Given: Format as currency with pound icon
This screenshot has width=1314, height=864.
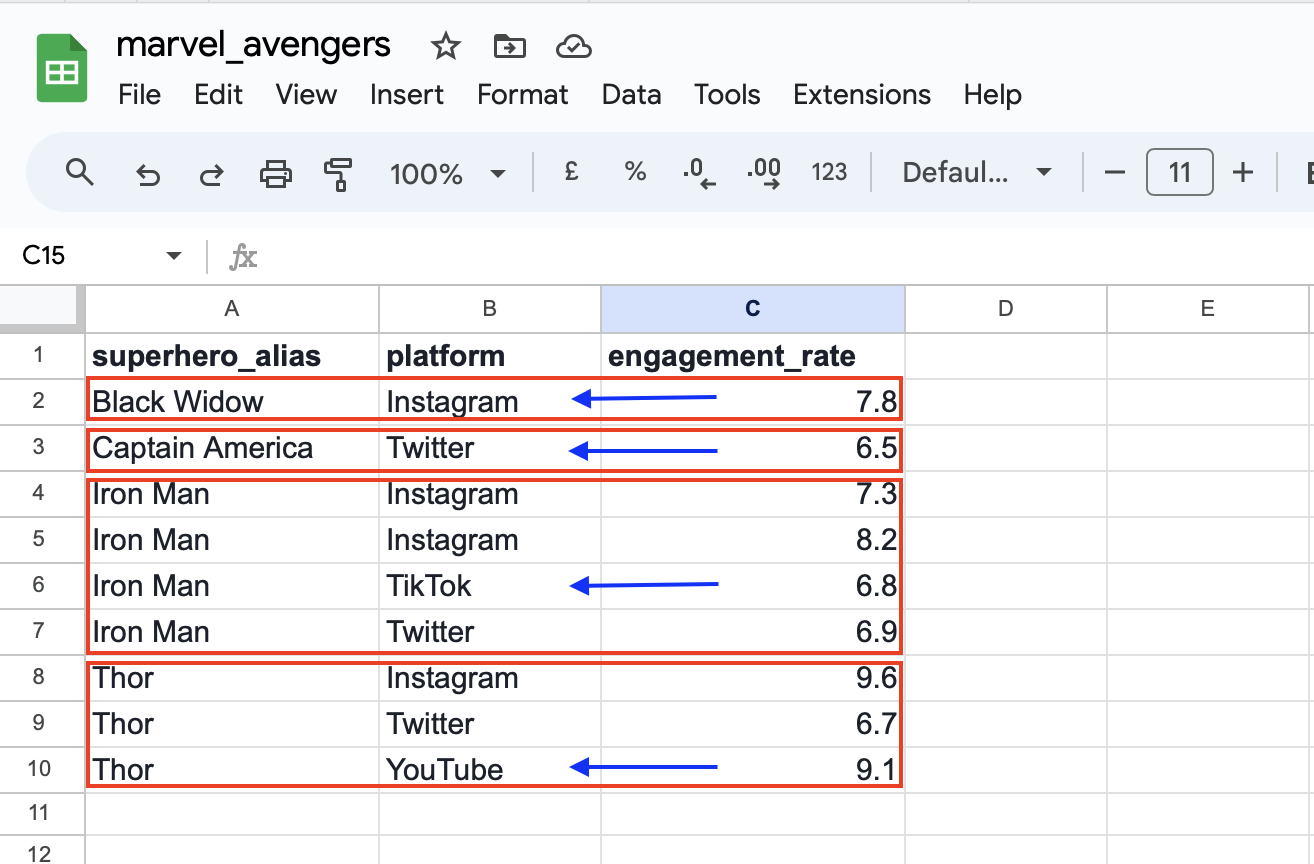Looking at the screenshot, I should [x=571, y=172].
